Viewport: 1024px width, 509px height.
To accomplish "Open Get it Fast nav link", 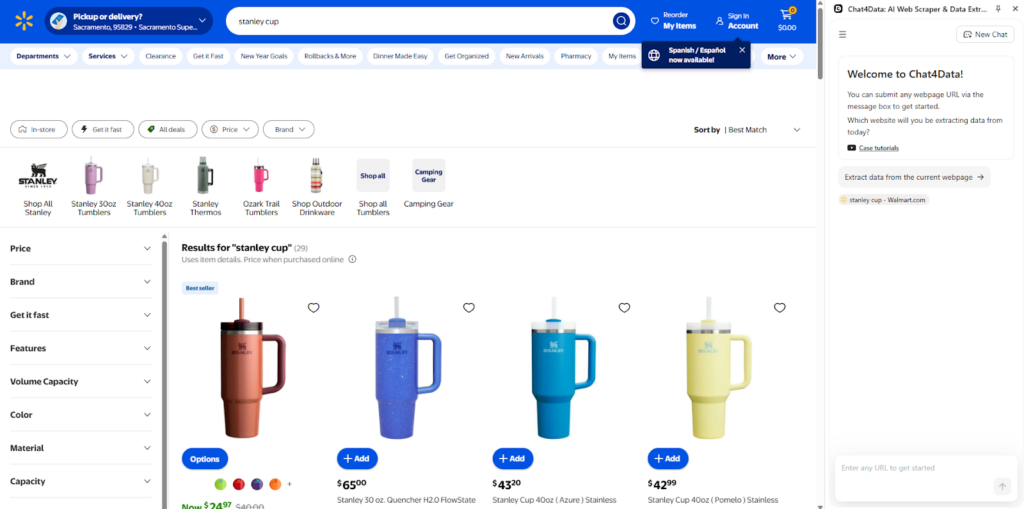I will point(208,56).
